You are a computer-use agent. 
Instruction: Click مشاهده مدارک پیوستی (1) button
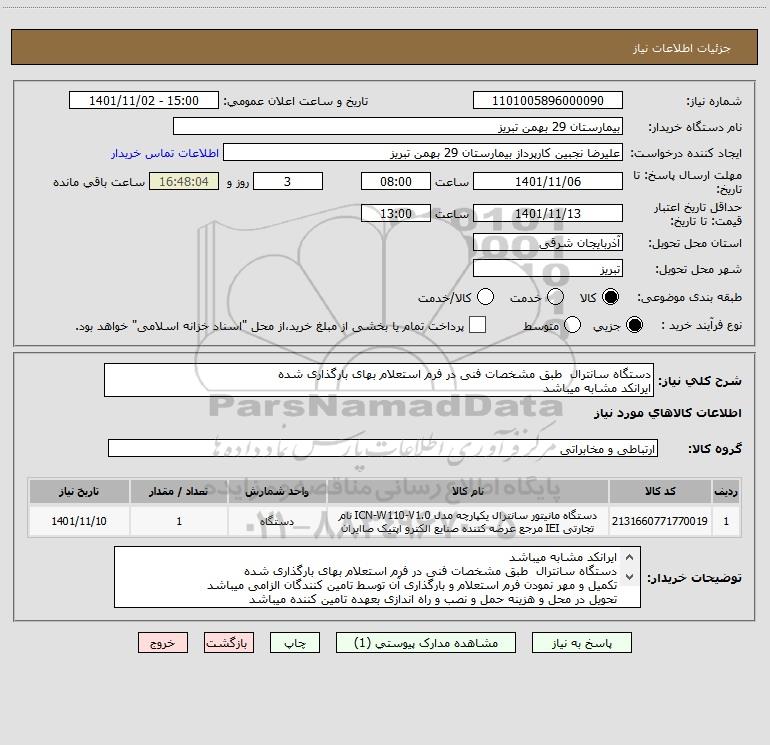426,643
